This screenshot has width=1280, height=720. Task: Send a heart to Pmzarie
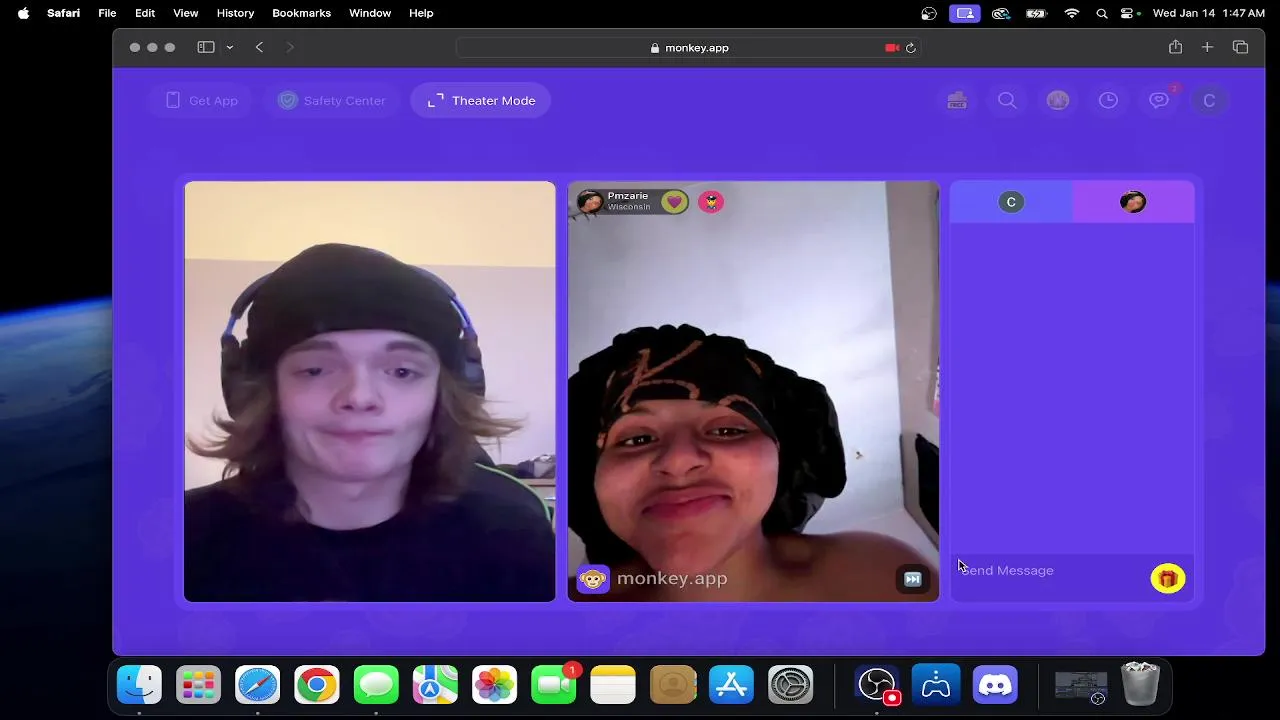[674, 202]
